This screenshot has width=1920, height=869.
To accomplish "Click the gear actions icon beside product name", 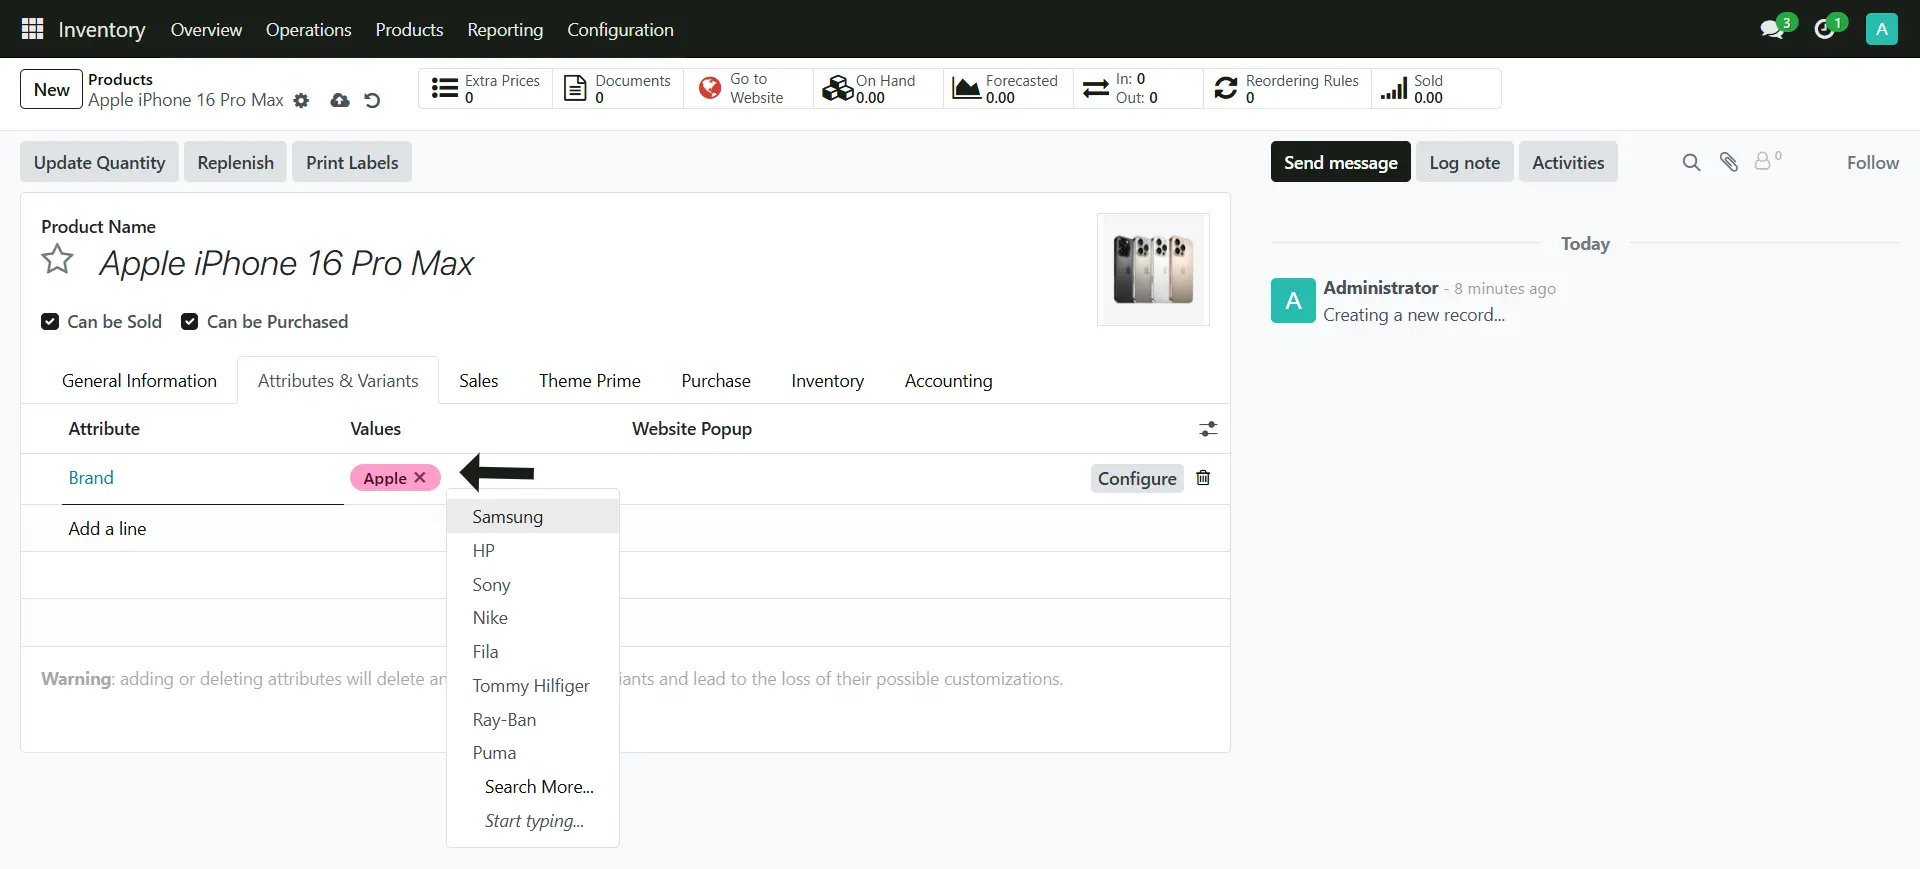I will [301, 101].
